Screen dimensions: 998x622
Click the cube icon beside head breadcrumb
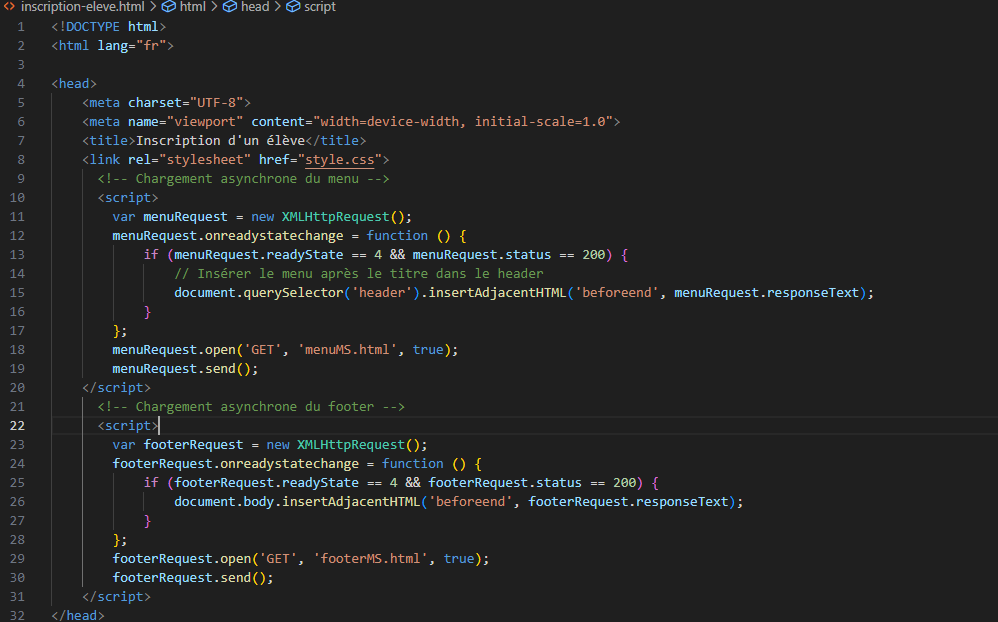[230, 7]
